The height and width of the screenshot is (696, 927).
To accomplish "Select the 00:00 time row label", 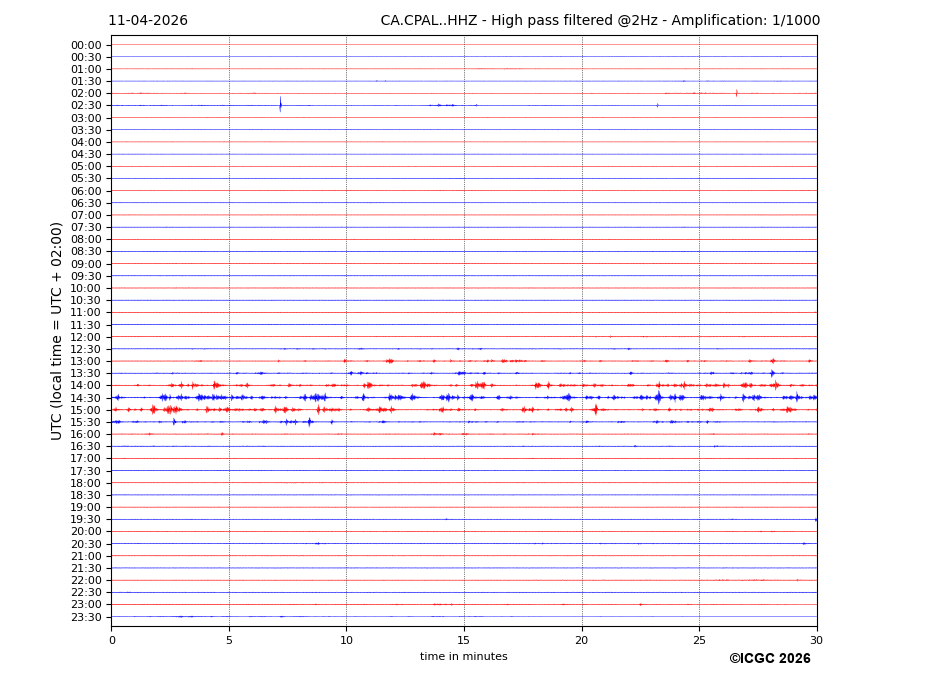I will 86,45.
